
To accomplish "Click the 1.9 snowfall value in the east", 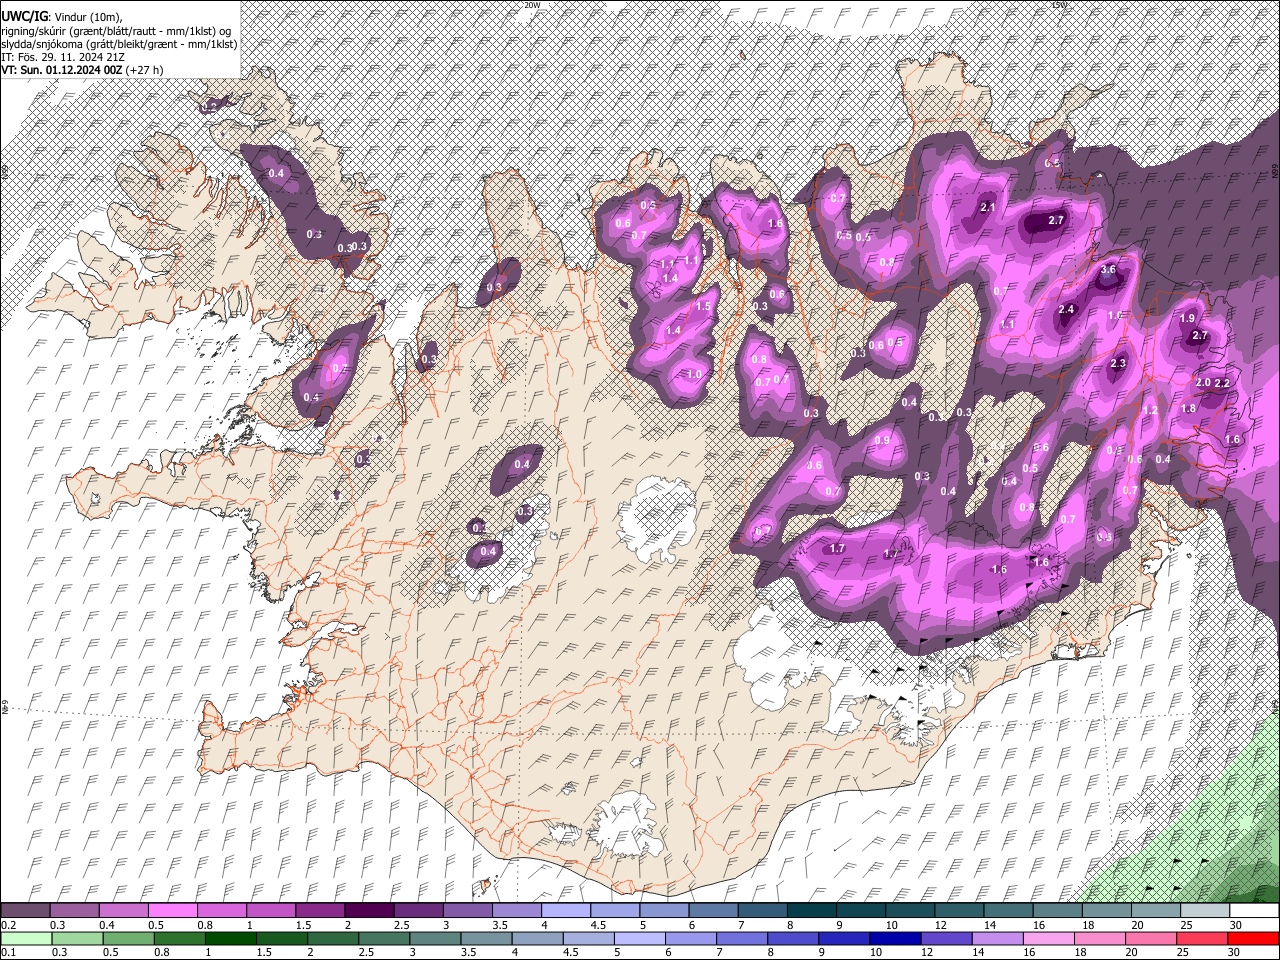I will point(1187,318).
